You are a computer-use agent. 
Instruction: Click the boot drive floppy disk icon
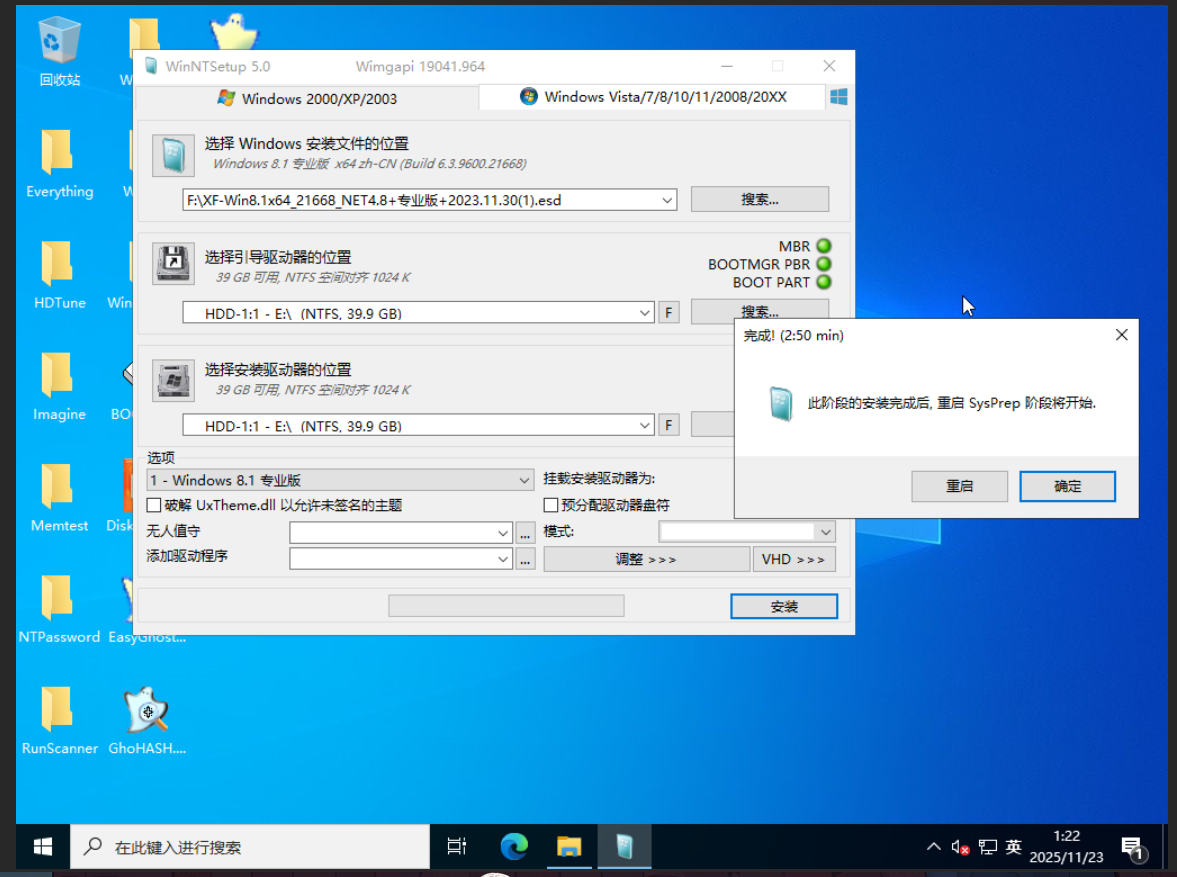[173, 264]
